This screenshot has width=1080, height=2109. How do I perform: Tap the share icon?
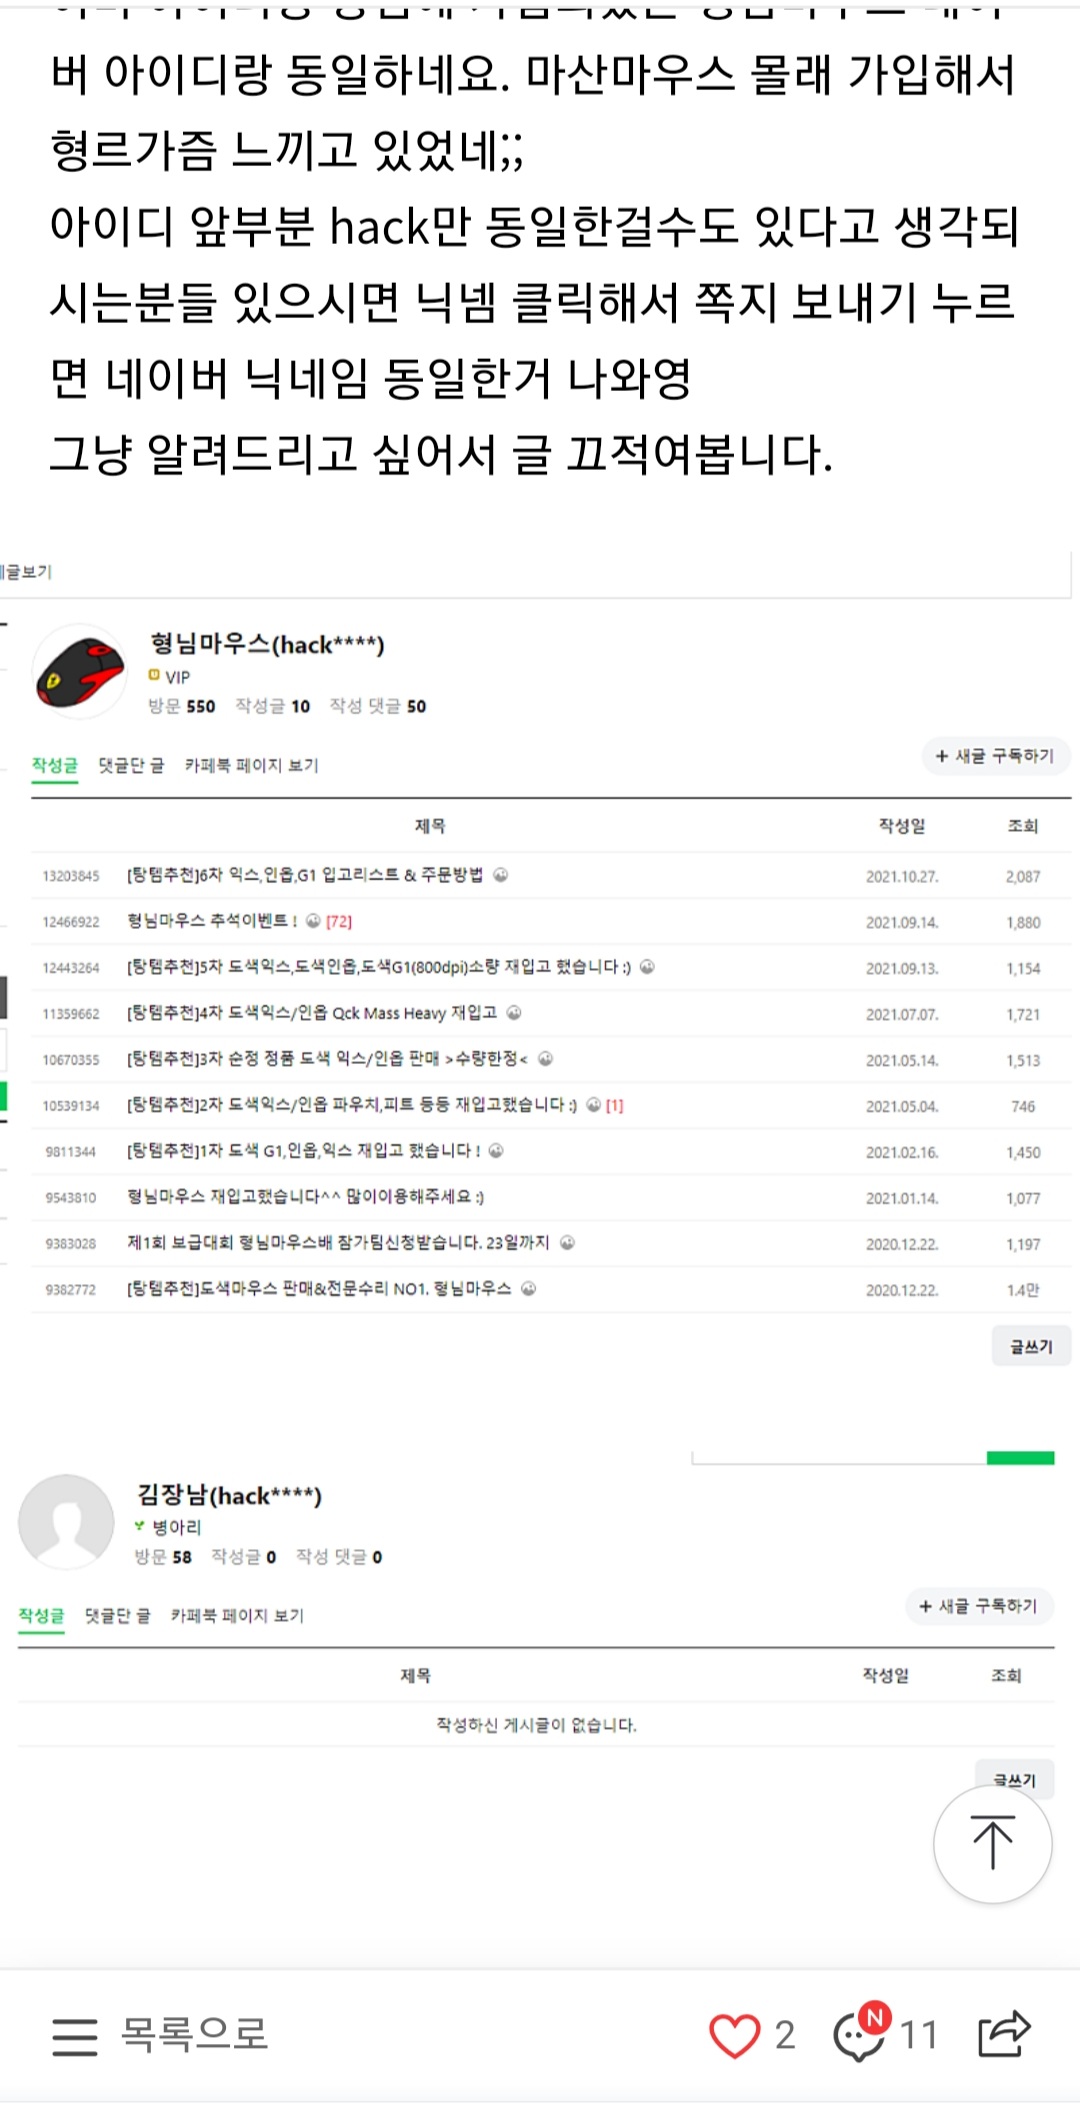tap(1003, 2033)
